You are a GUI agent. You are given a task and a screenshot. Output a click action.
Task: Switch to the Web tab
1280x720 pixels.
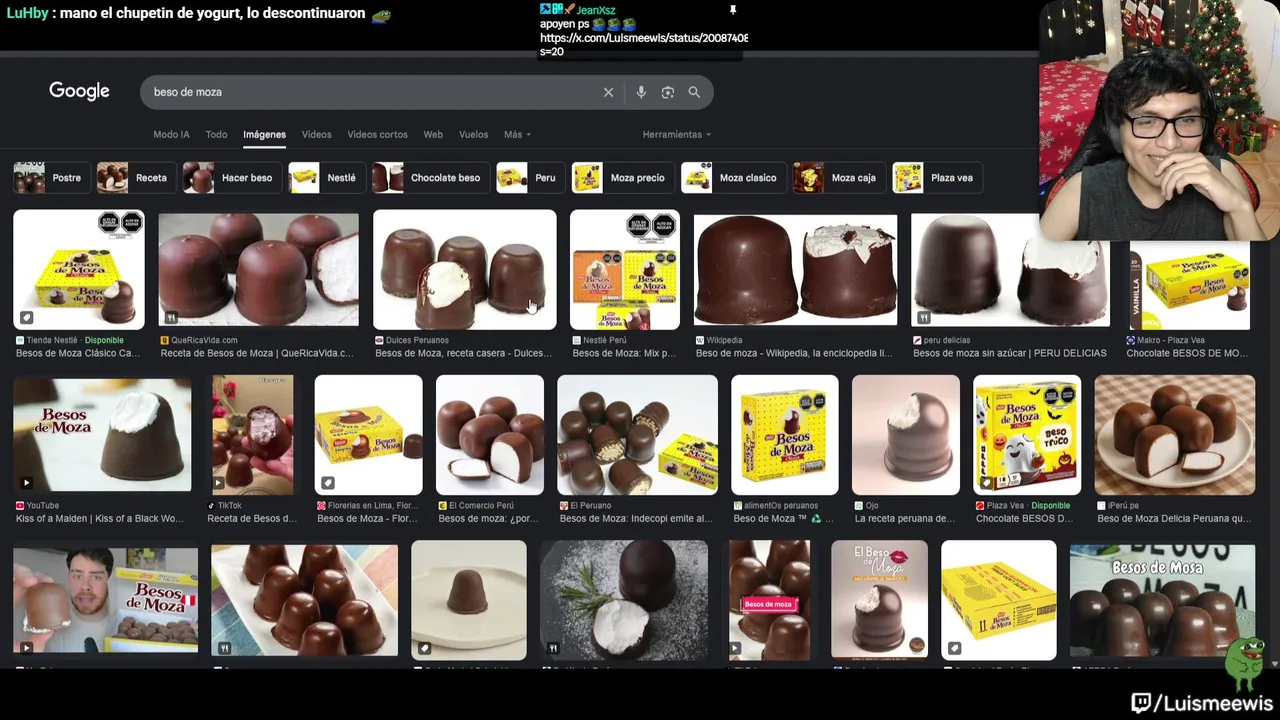coord(433,134)
